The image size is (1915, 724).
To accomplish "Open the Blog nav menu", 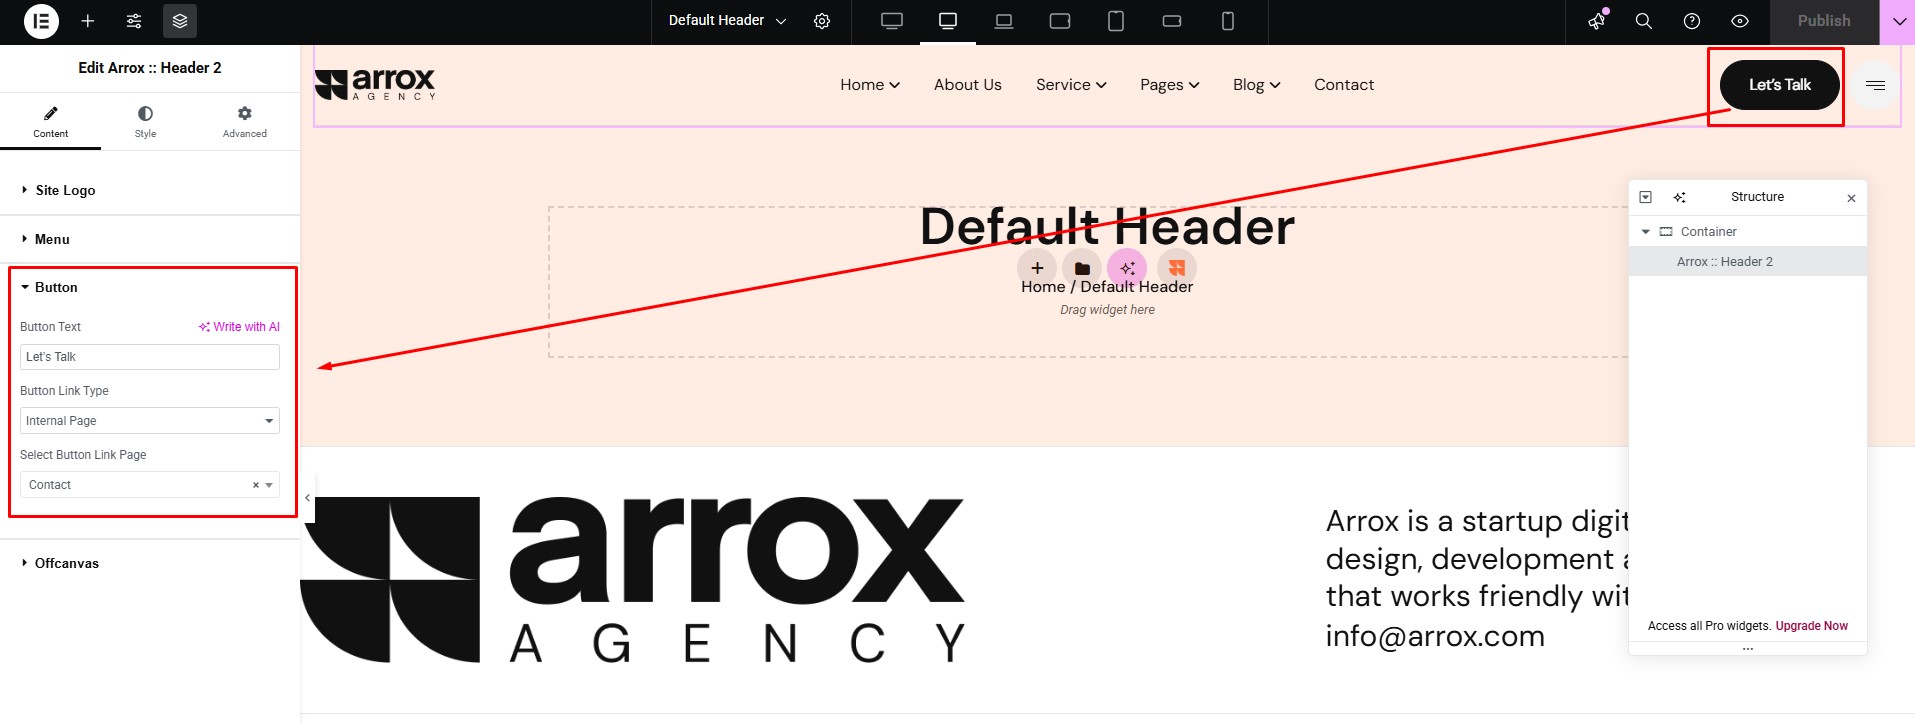I will coord(1256,85).
